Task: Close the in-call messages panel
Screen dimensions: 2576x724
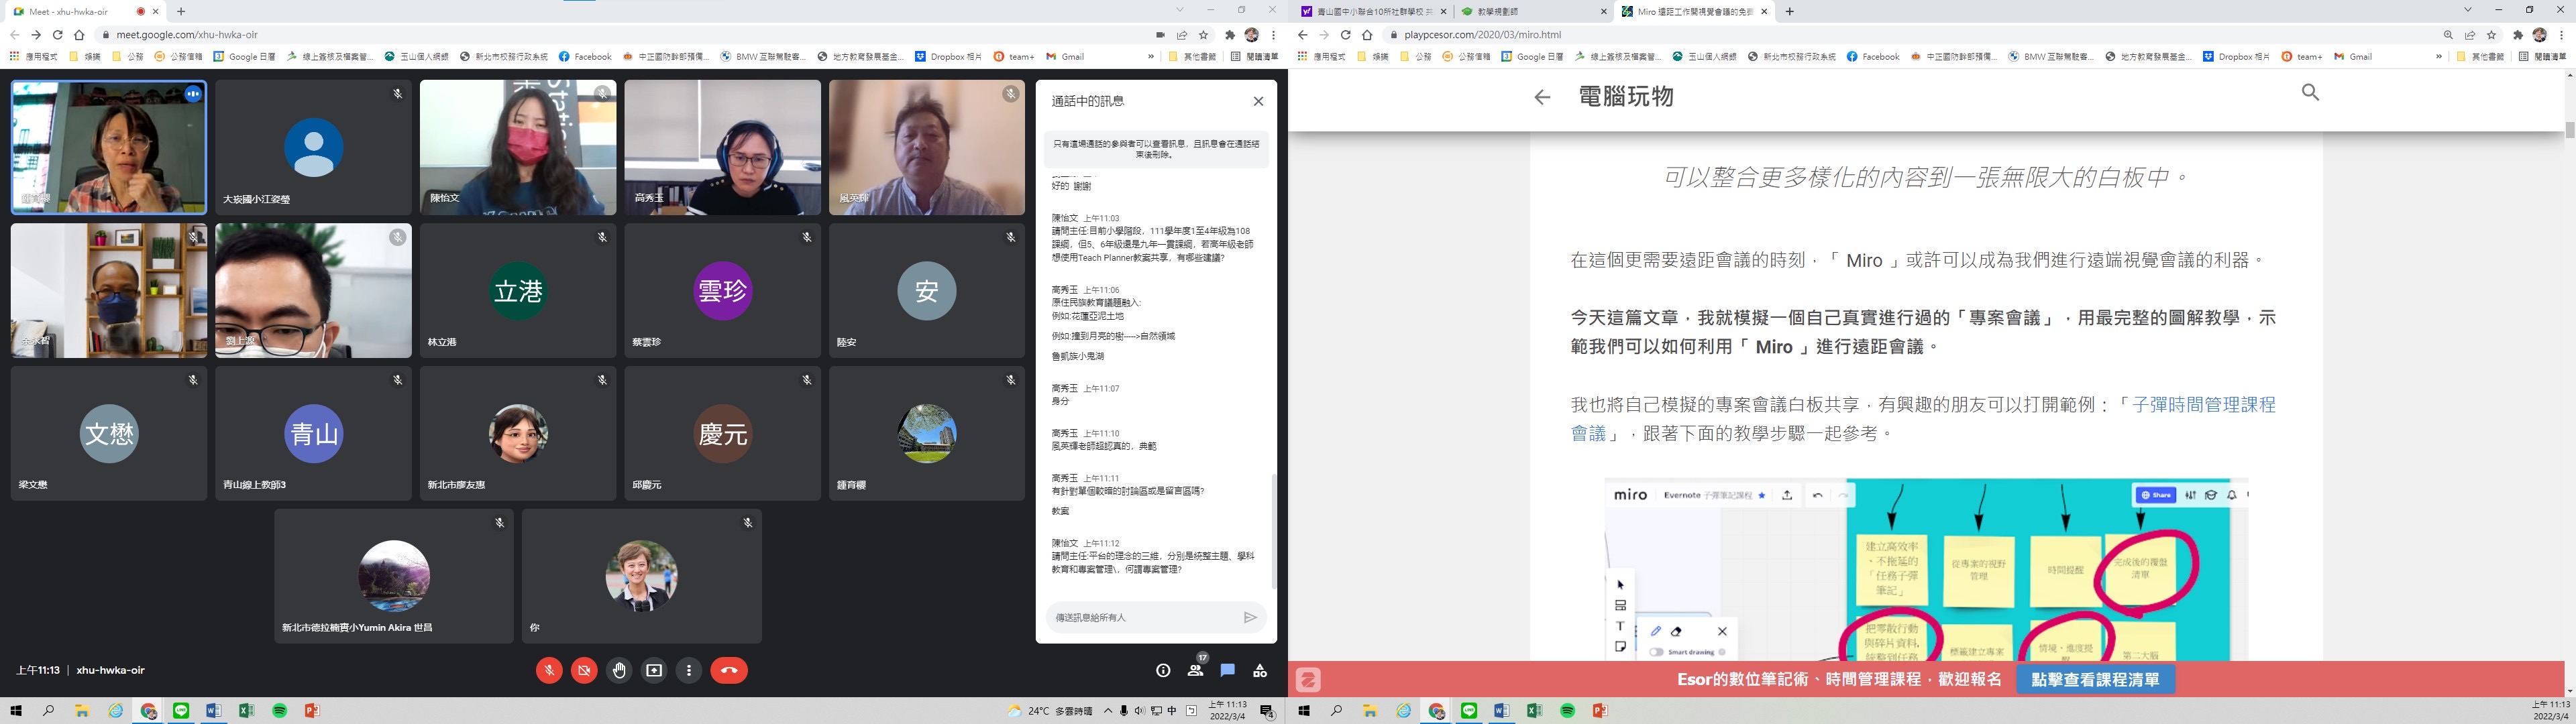Action: [x=1258, y=101]
